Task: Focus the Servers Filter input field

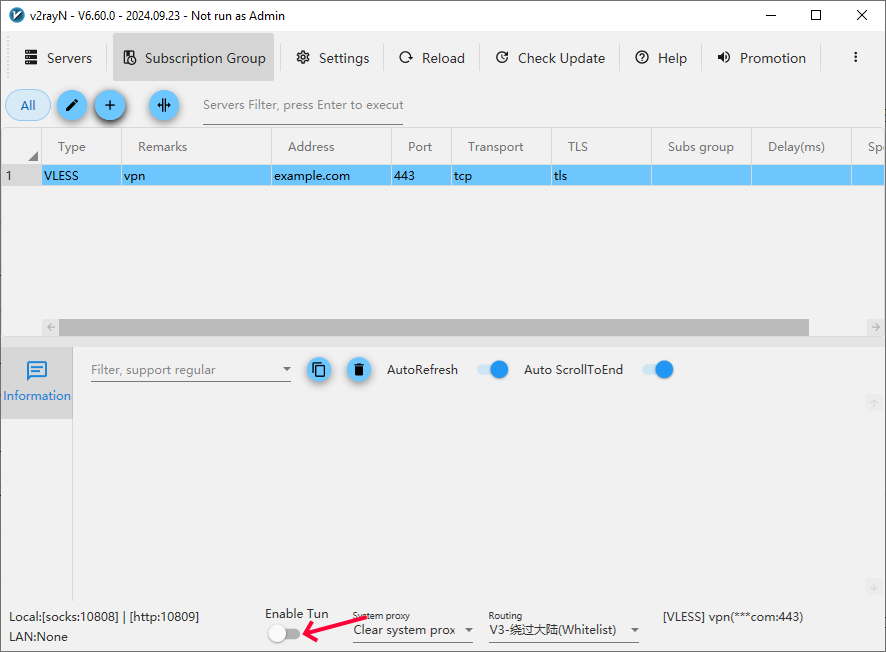Action: [x=303, y=105]
